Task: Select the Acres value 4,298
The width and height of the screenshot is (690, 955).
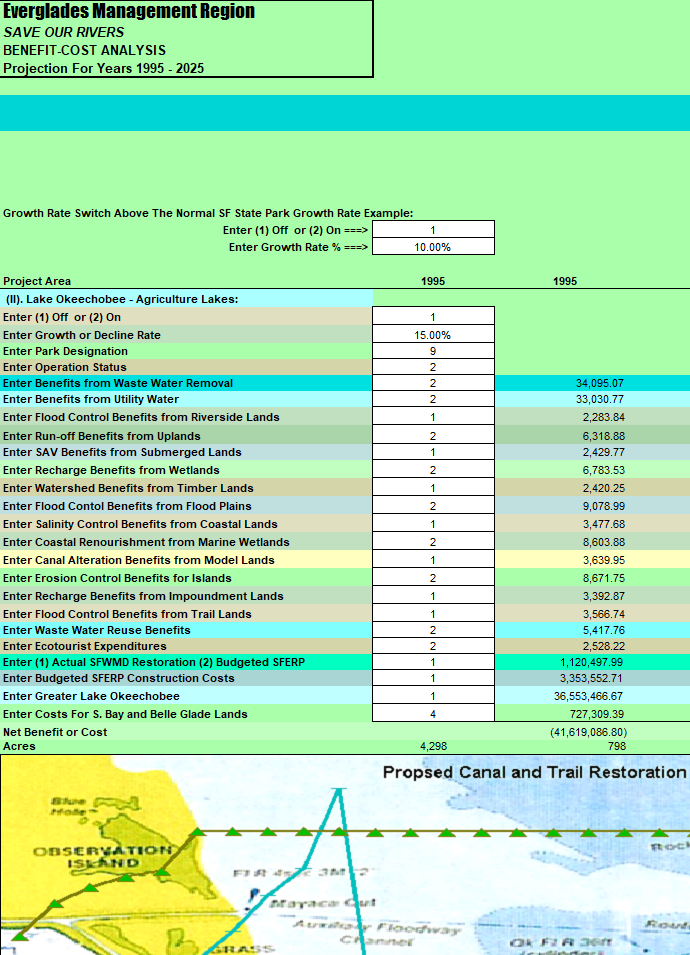Action: pos(433,746)
